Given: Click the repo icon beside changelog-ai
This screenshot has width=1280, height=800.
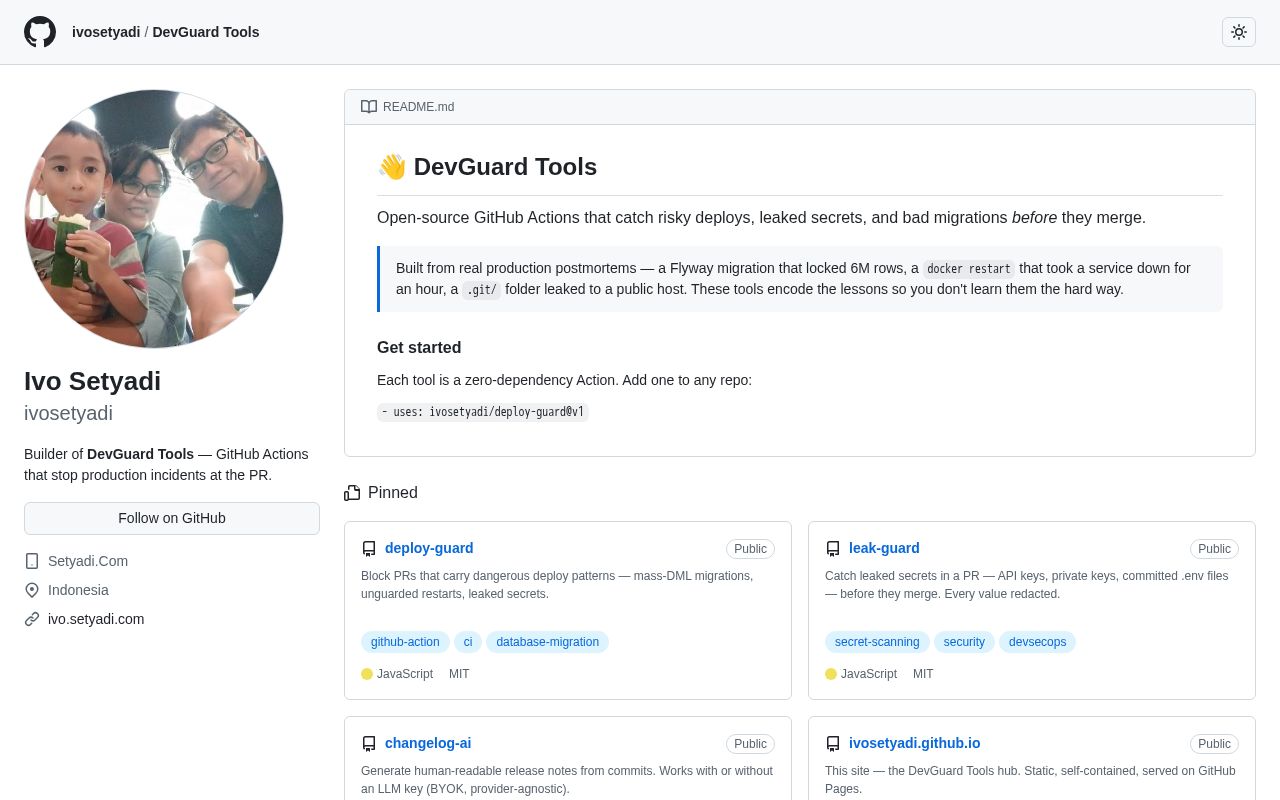Looking at the screenshot, I should (369, 744).
